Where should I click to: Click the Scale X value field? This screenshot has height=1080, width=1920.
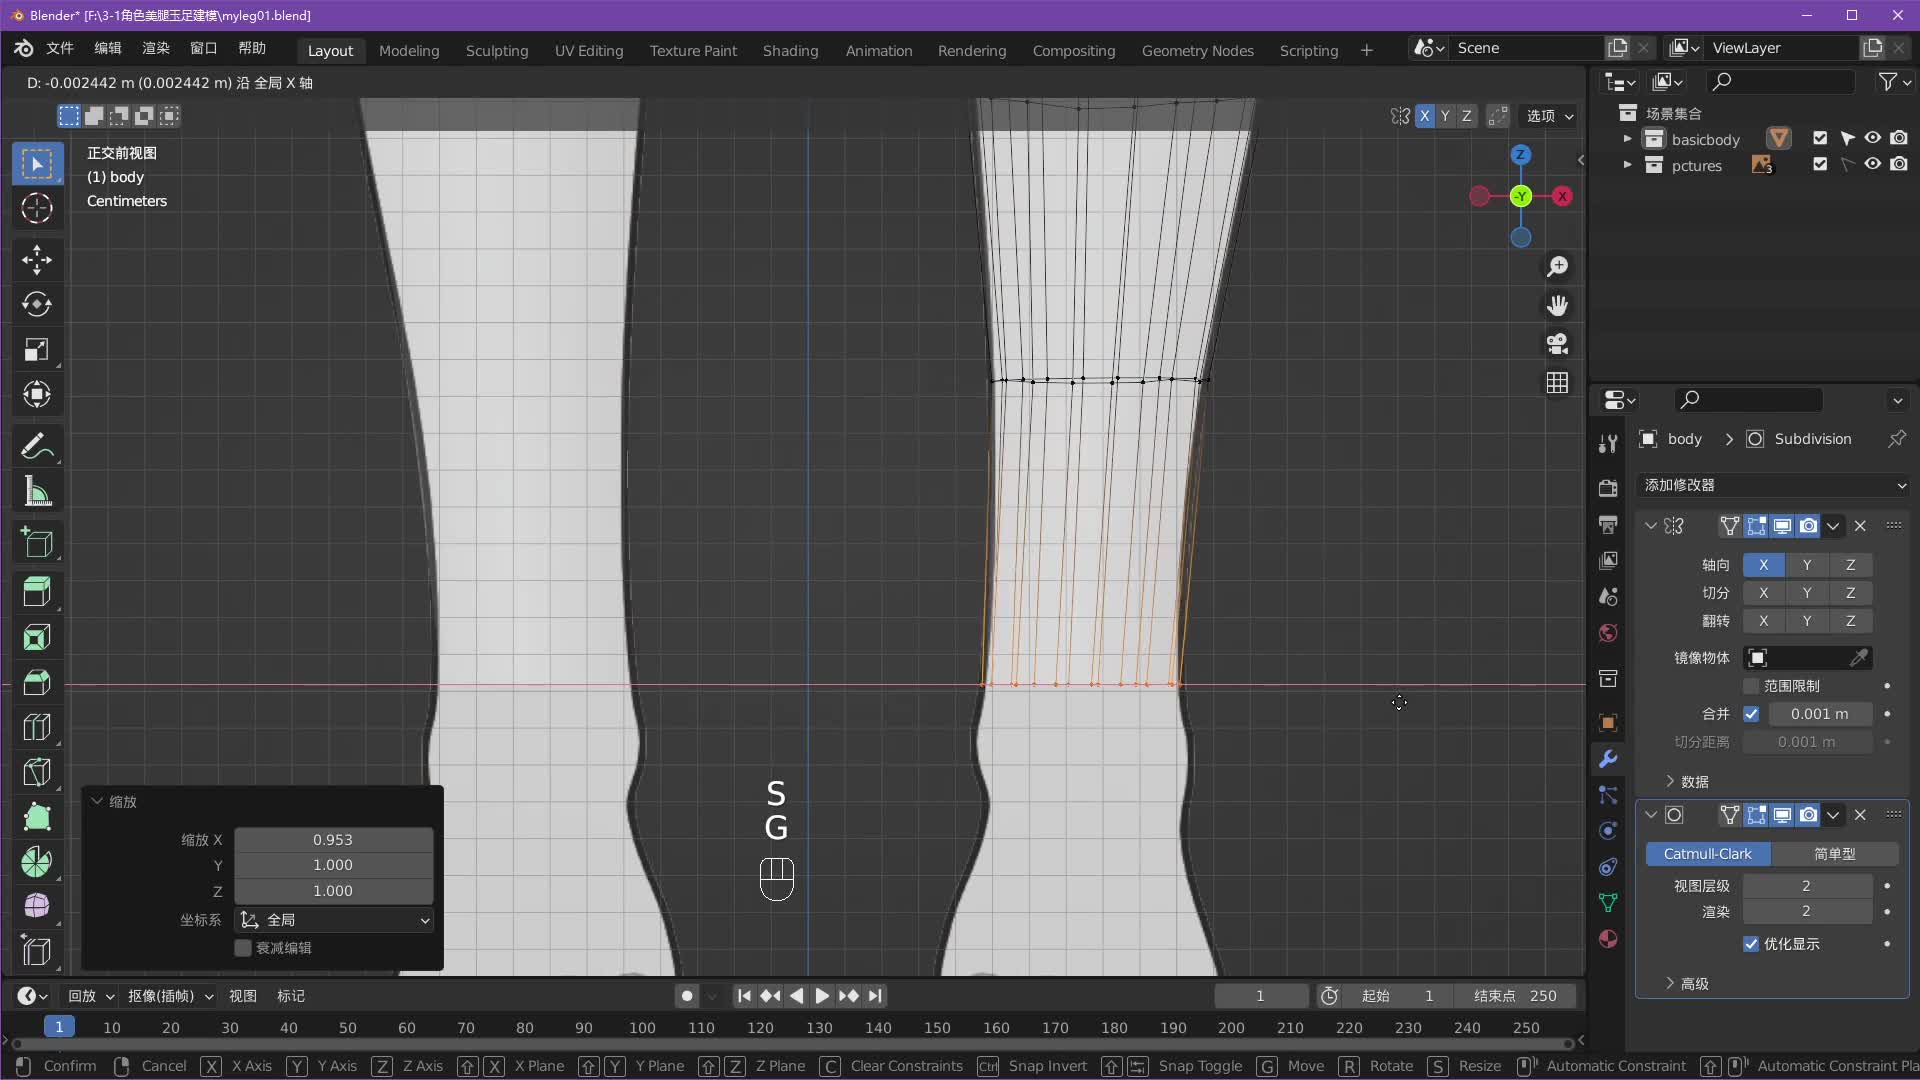coord(333,840)
